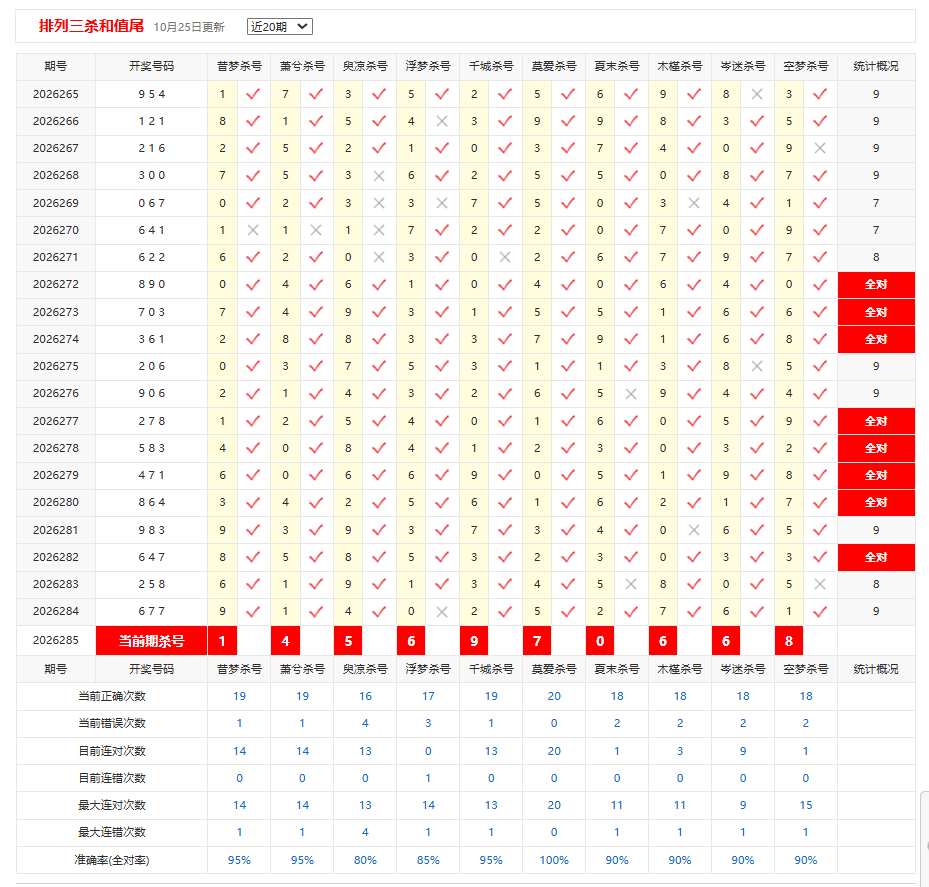The image size is (929, 887).
Task: Select period number 2026285
Action: point(56,641)
